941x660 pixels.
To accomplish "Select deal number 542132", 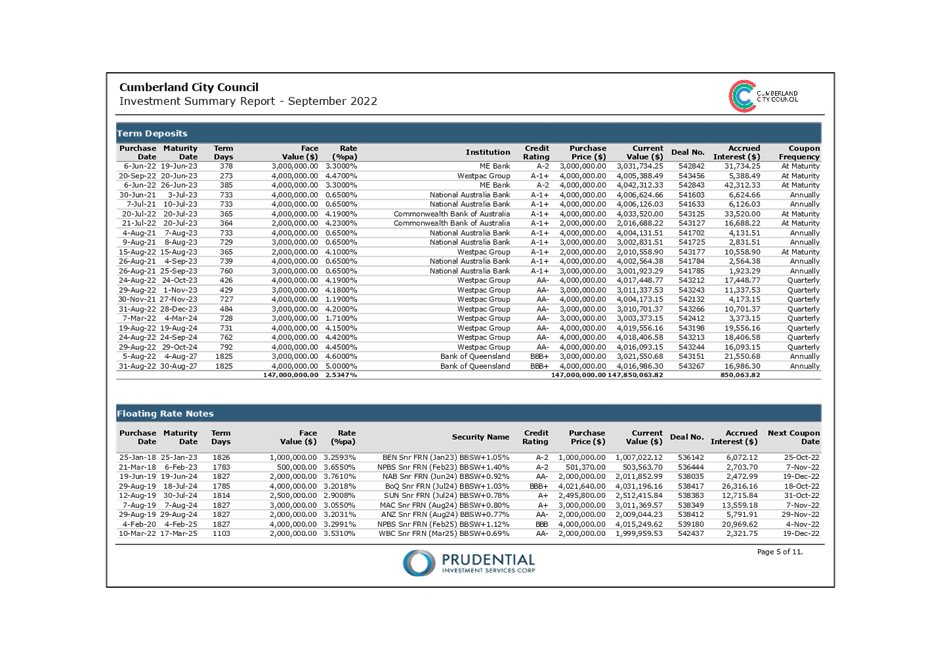I will click(x=691, y=299).
